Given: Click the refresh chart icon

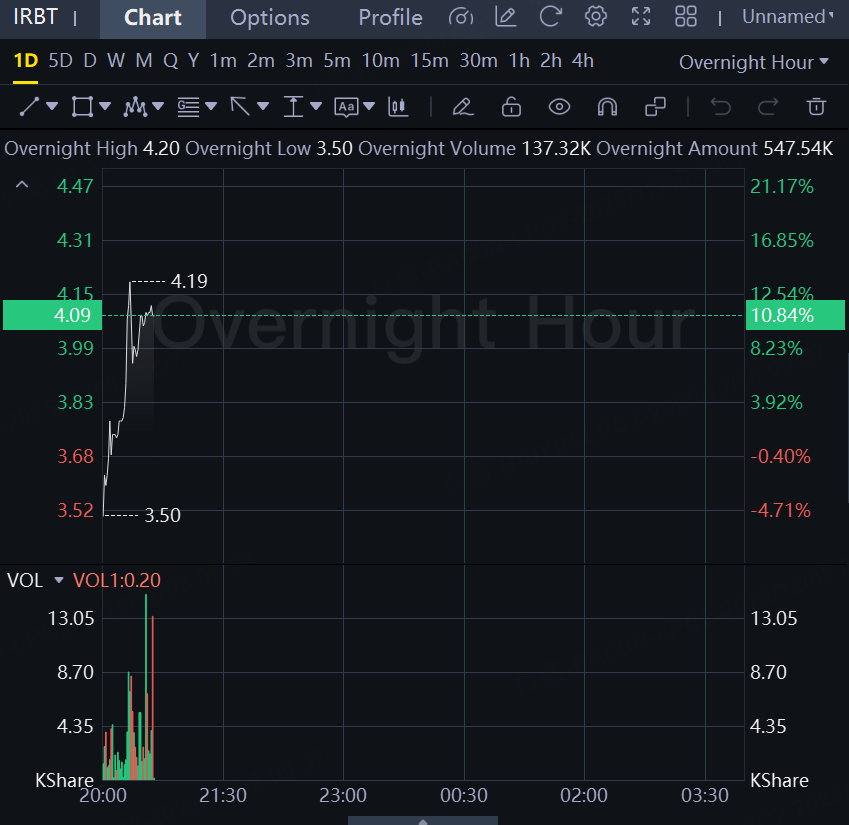Looking at the screenshot, I should [550, 17].
